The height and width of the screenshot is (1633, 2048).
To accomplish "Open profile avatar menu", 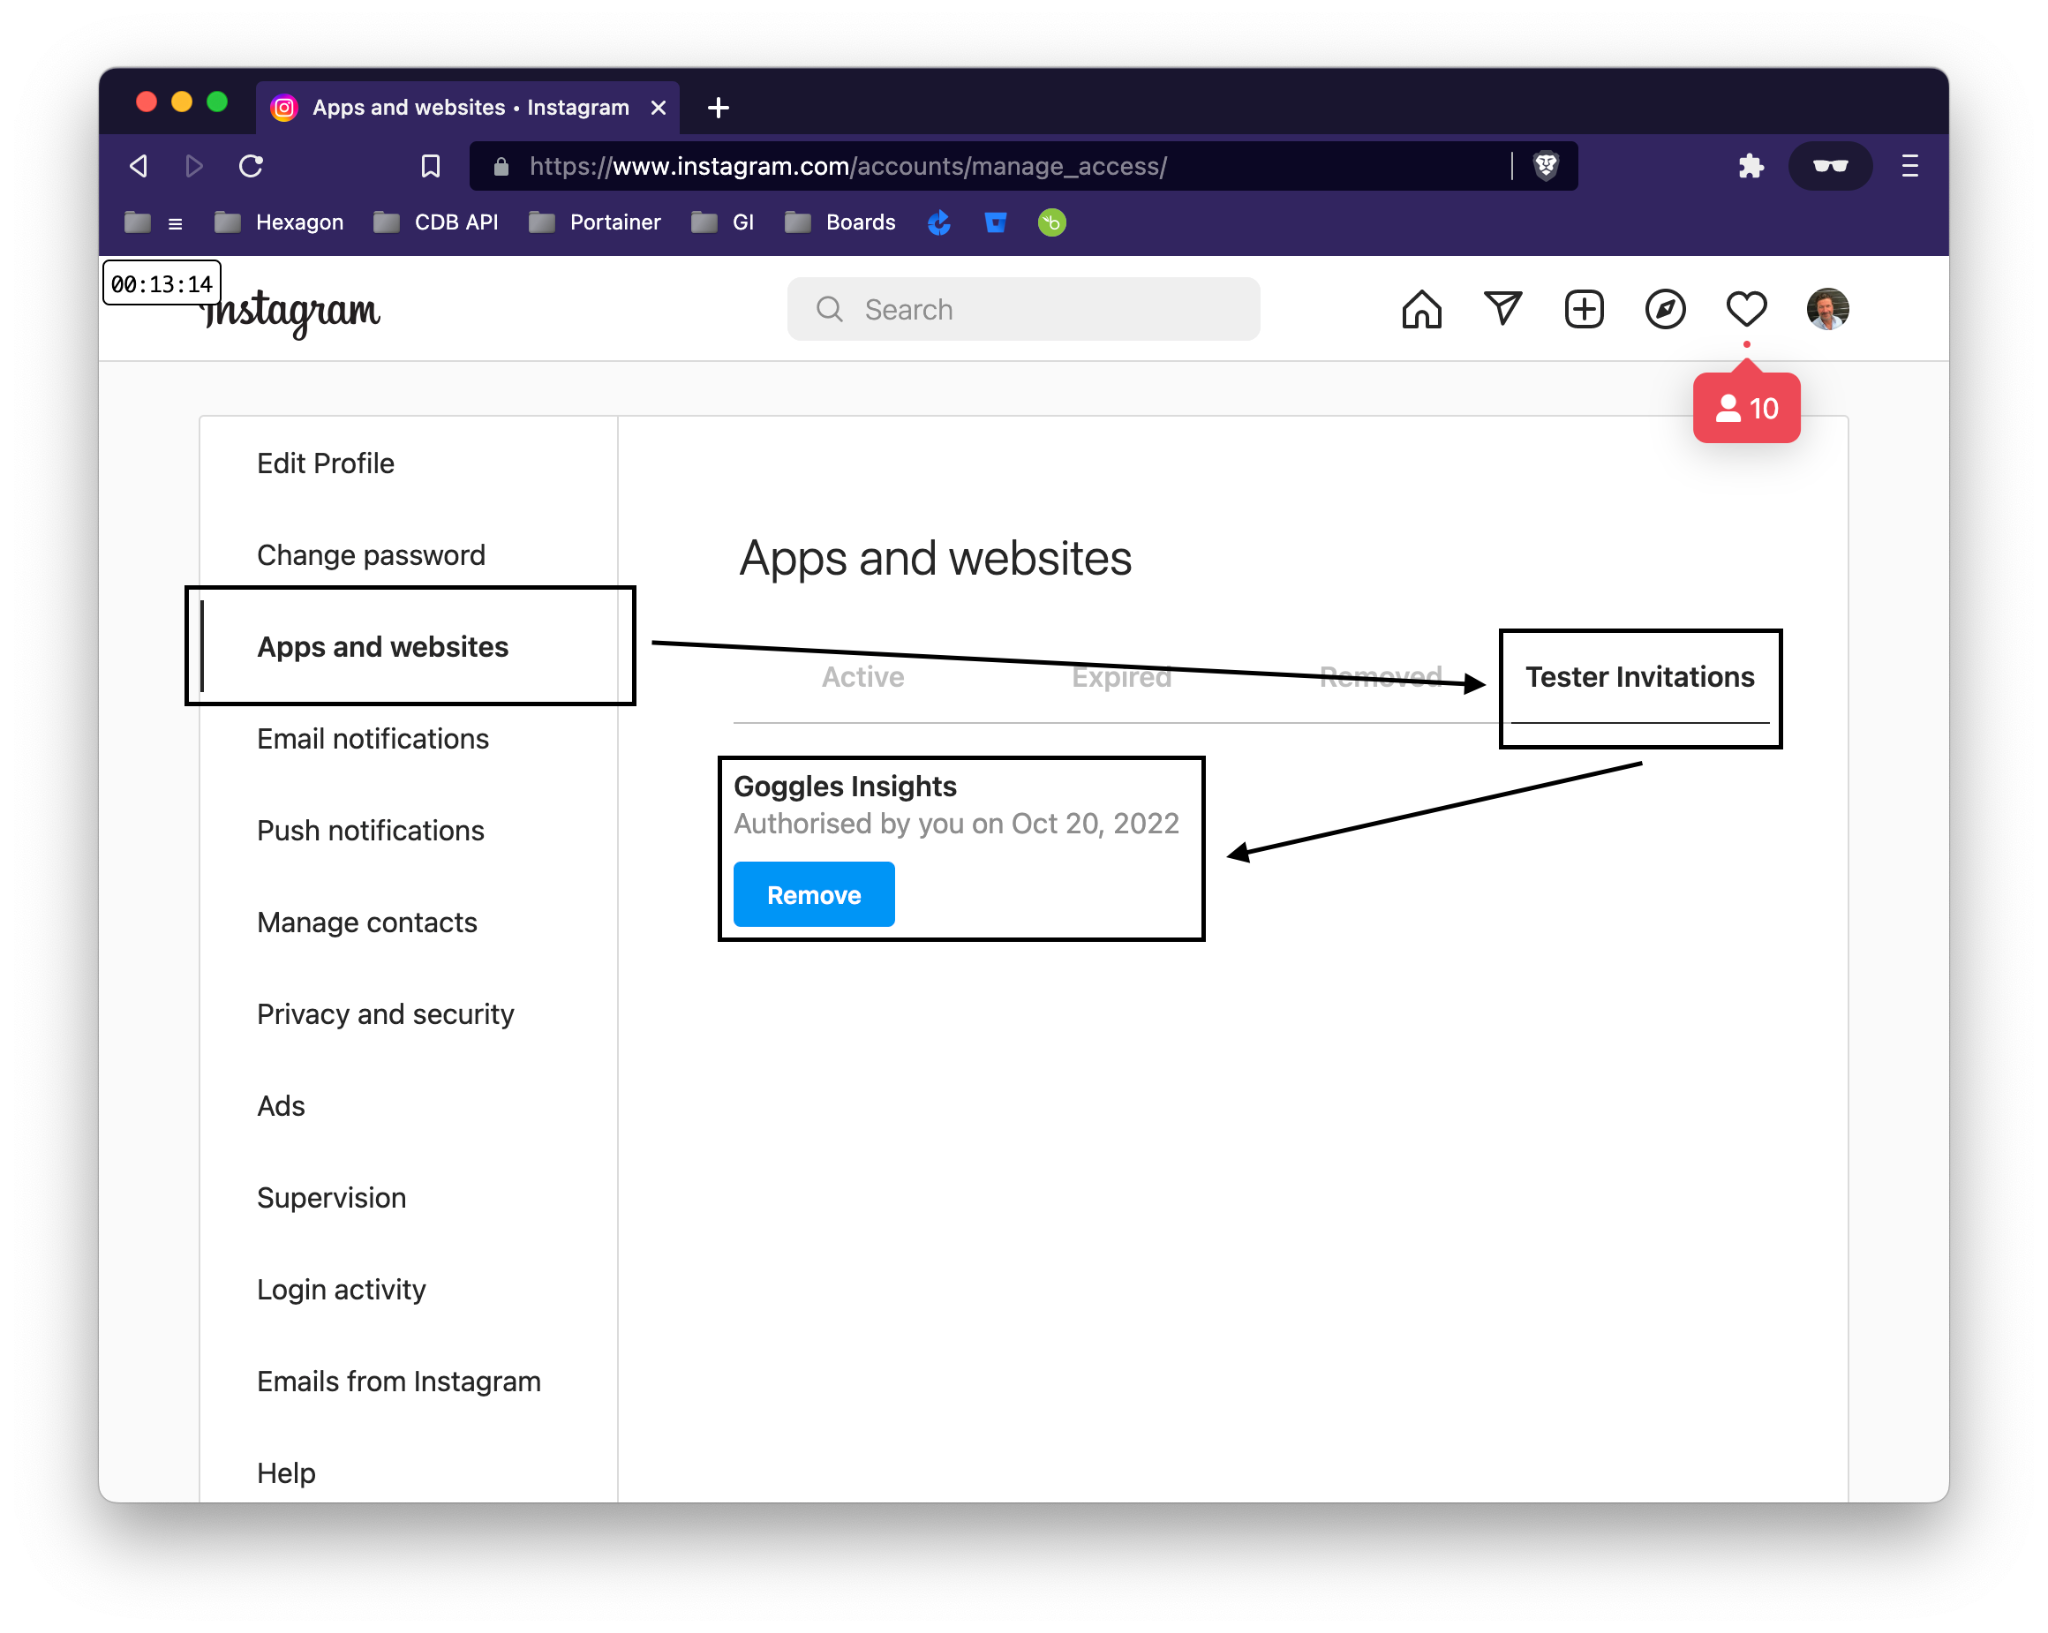I will pos(1827,309).
